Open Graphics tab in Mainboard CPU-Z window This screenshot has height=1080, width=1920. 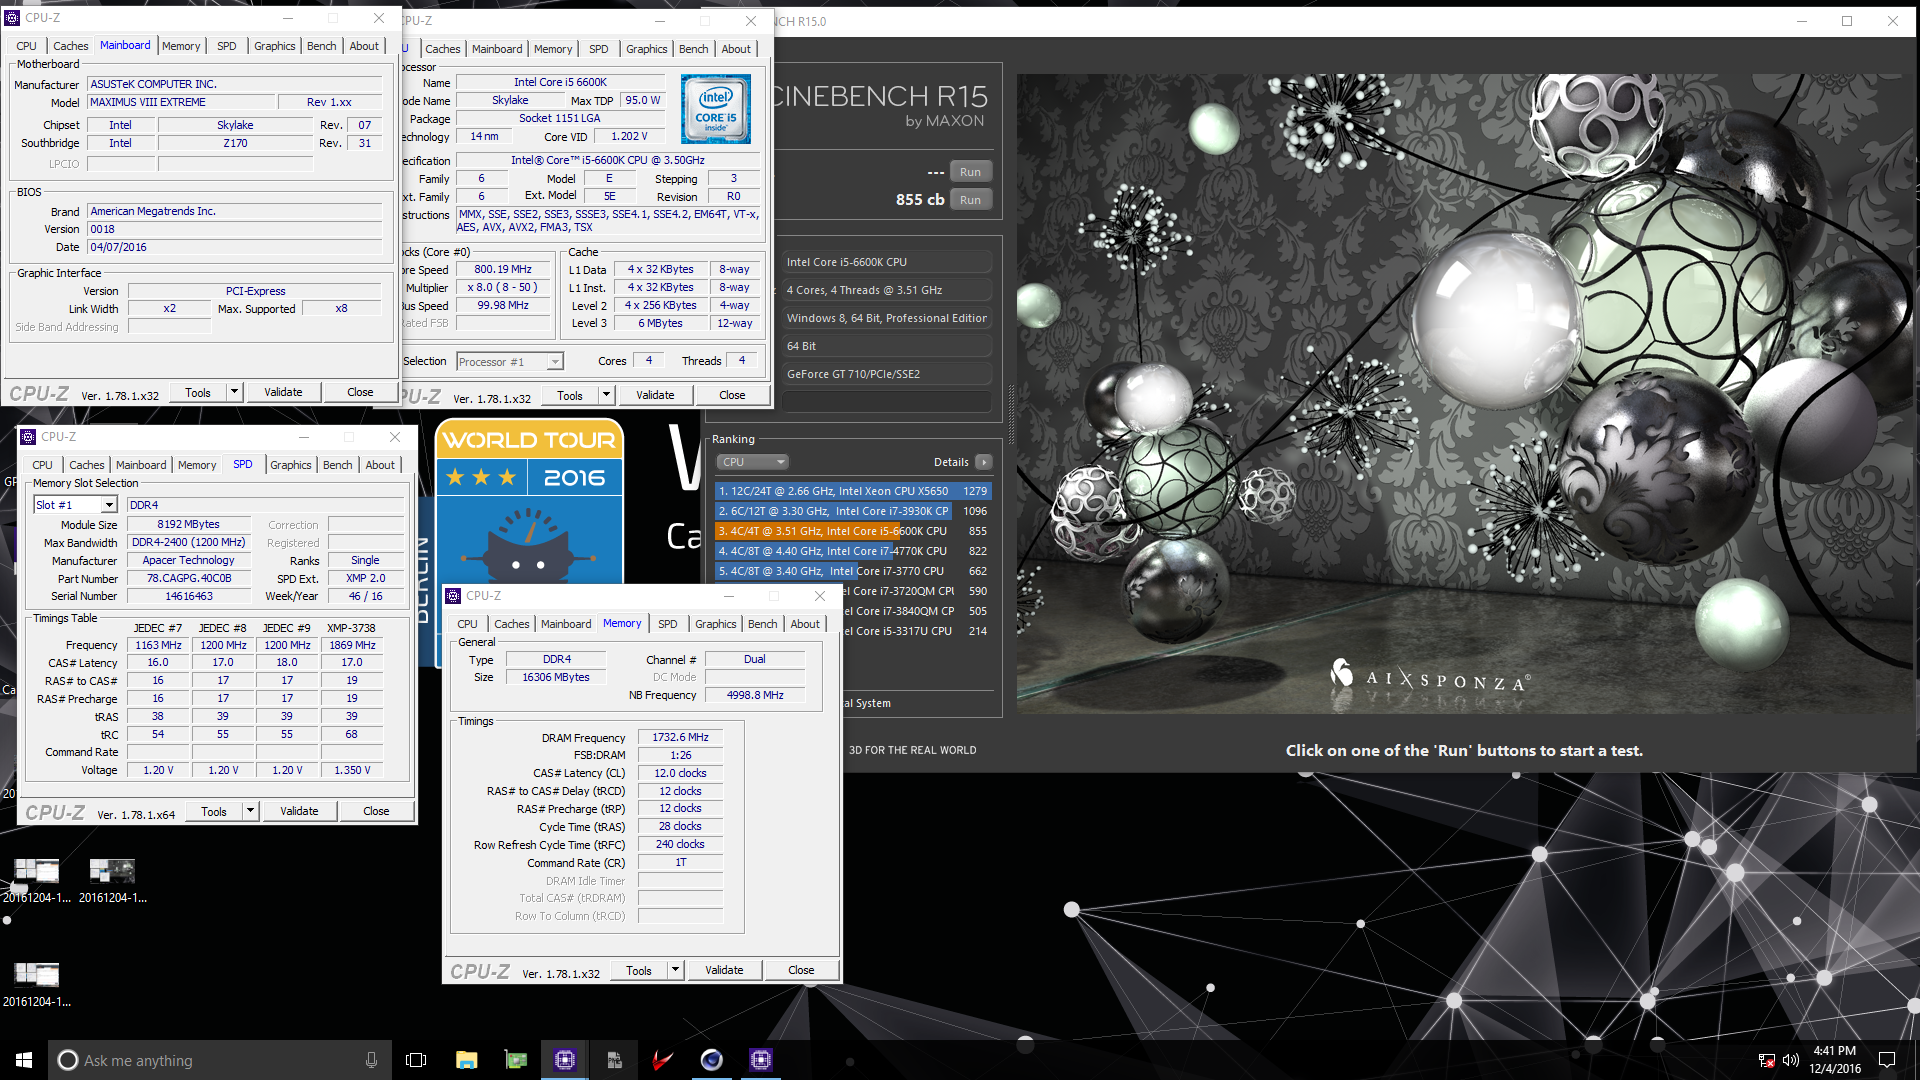[274, 46]
